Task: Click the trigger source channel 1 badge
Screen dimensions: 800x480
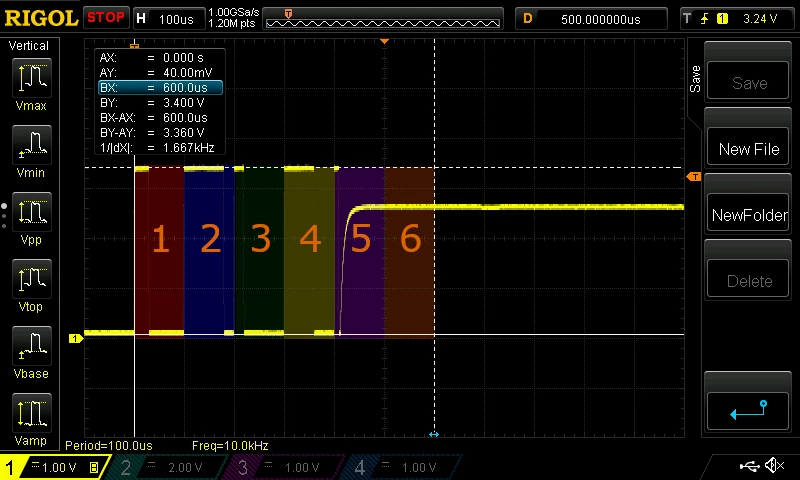Action: [722, 19]
